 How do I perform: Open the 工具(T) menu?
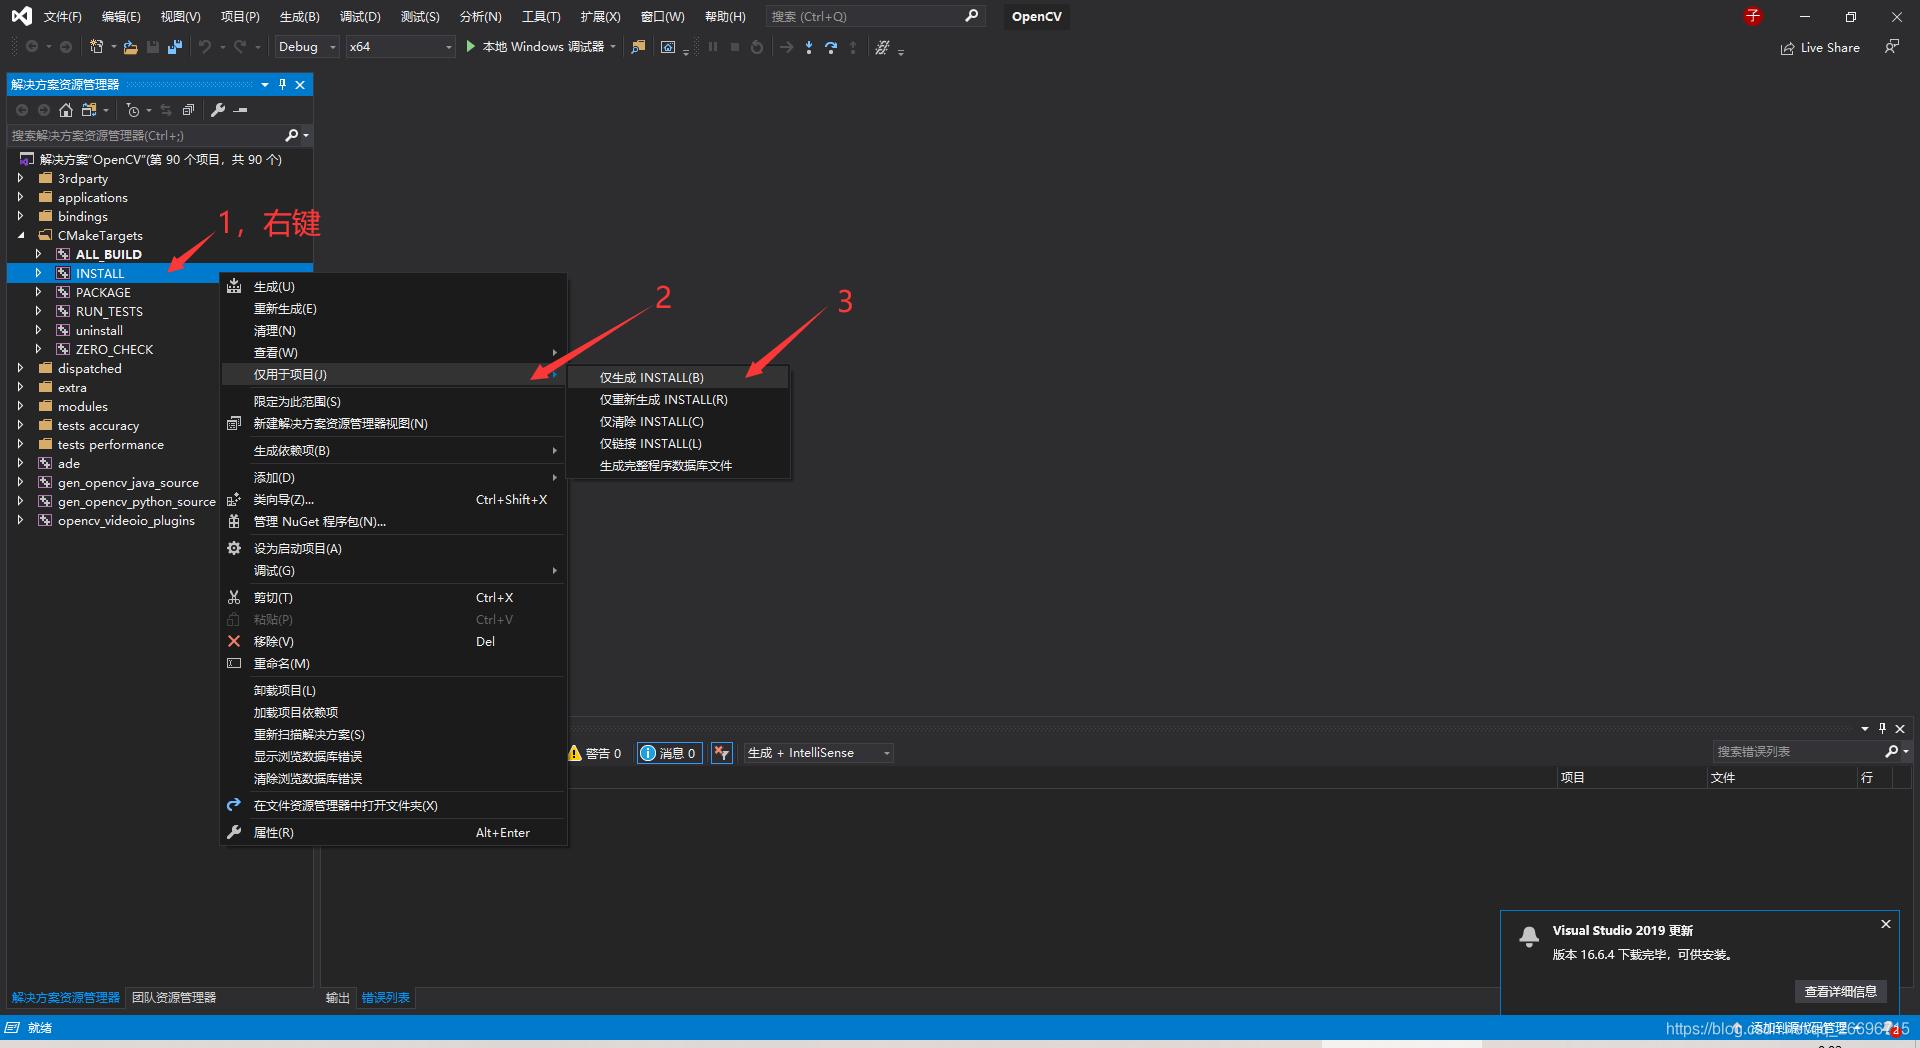pos(541,17)
